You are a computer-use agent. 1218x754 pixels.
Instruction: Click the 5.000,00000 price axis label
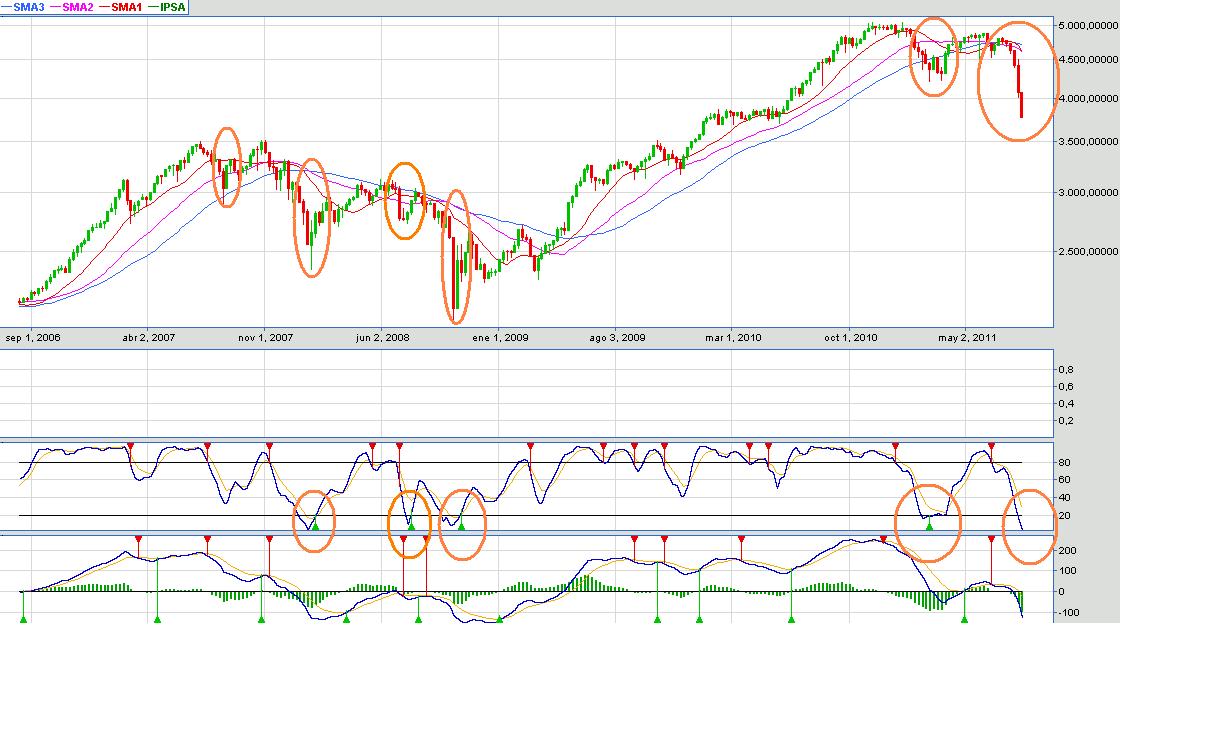coord(1087,25)
